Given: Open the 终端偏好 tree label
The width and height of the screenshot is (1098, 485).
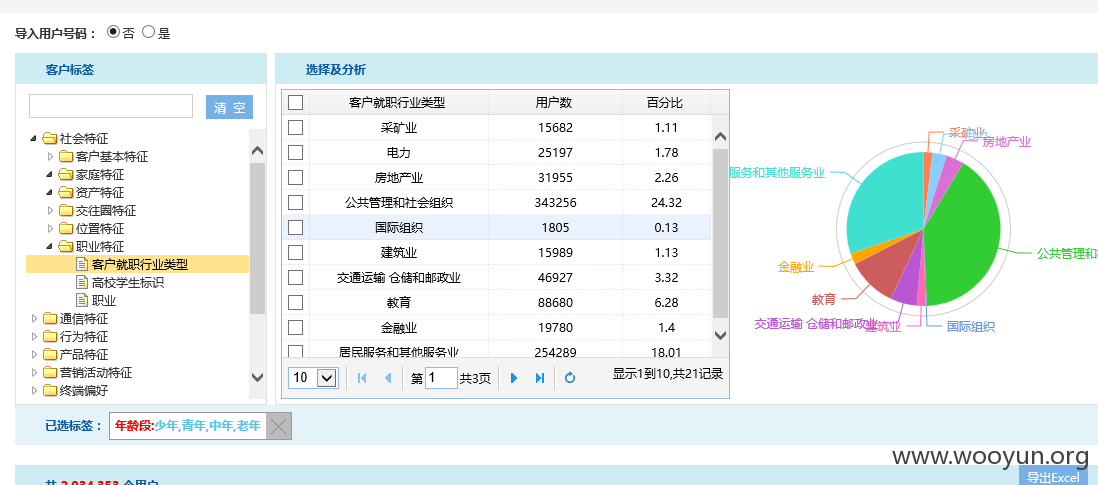Looking at the screenshot, I should 84,391.
